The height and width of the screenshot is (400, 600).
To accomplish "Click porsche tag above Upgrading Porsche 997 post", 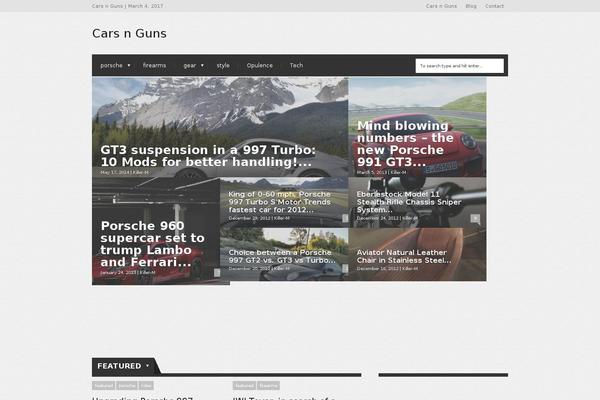I will [127, 385].
